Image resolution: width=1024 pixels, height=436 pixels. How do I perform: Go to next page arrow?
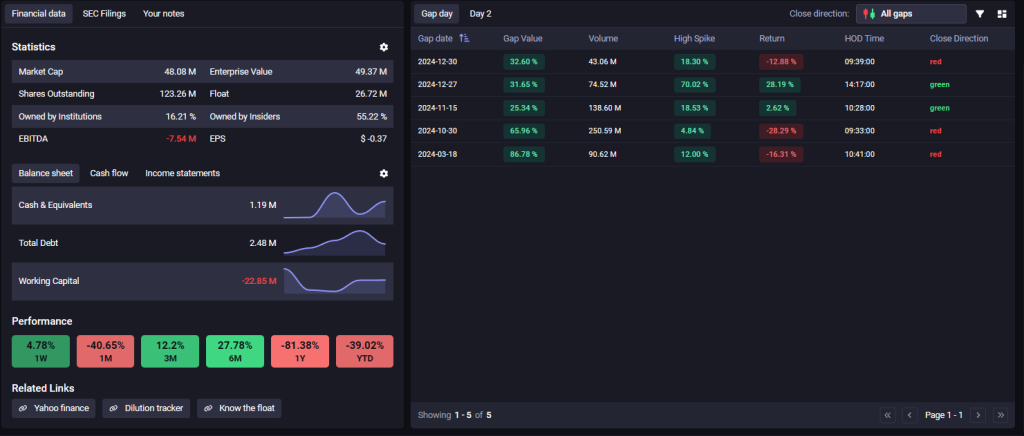(978, 415)
